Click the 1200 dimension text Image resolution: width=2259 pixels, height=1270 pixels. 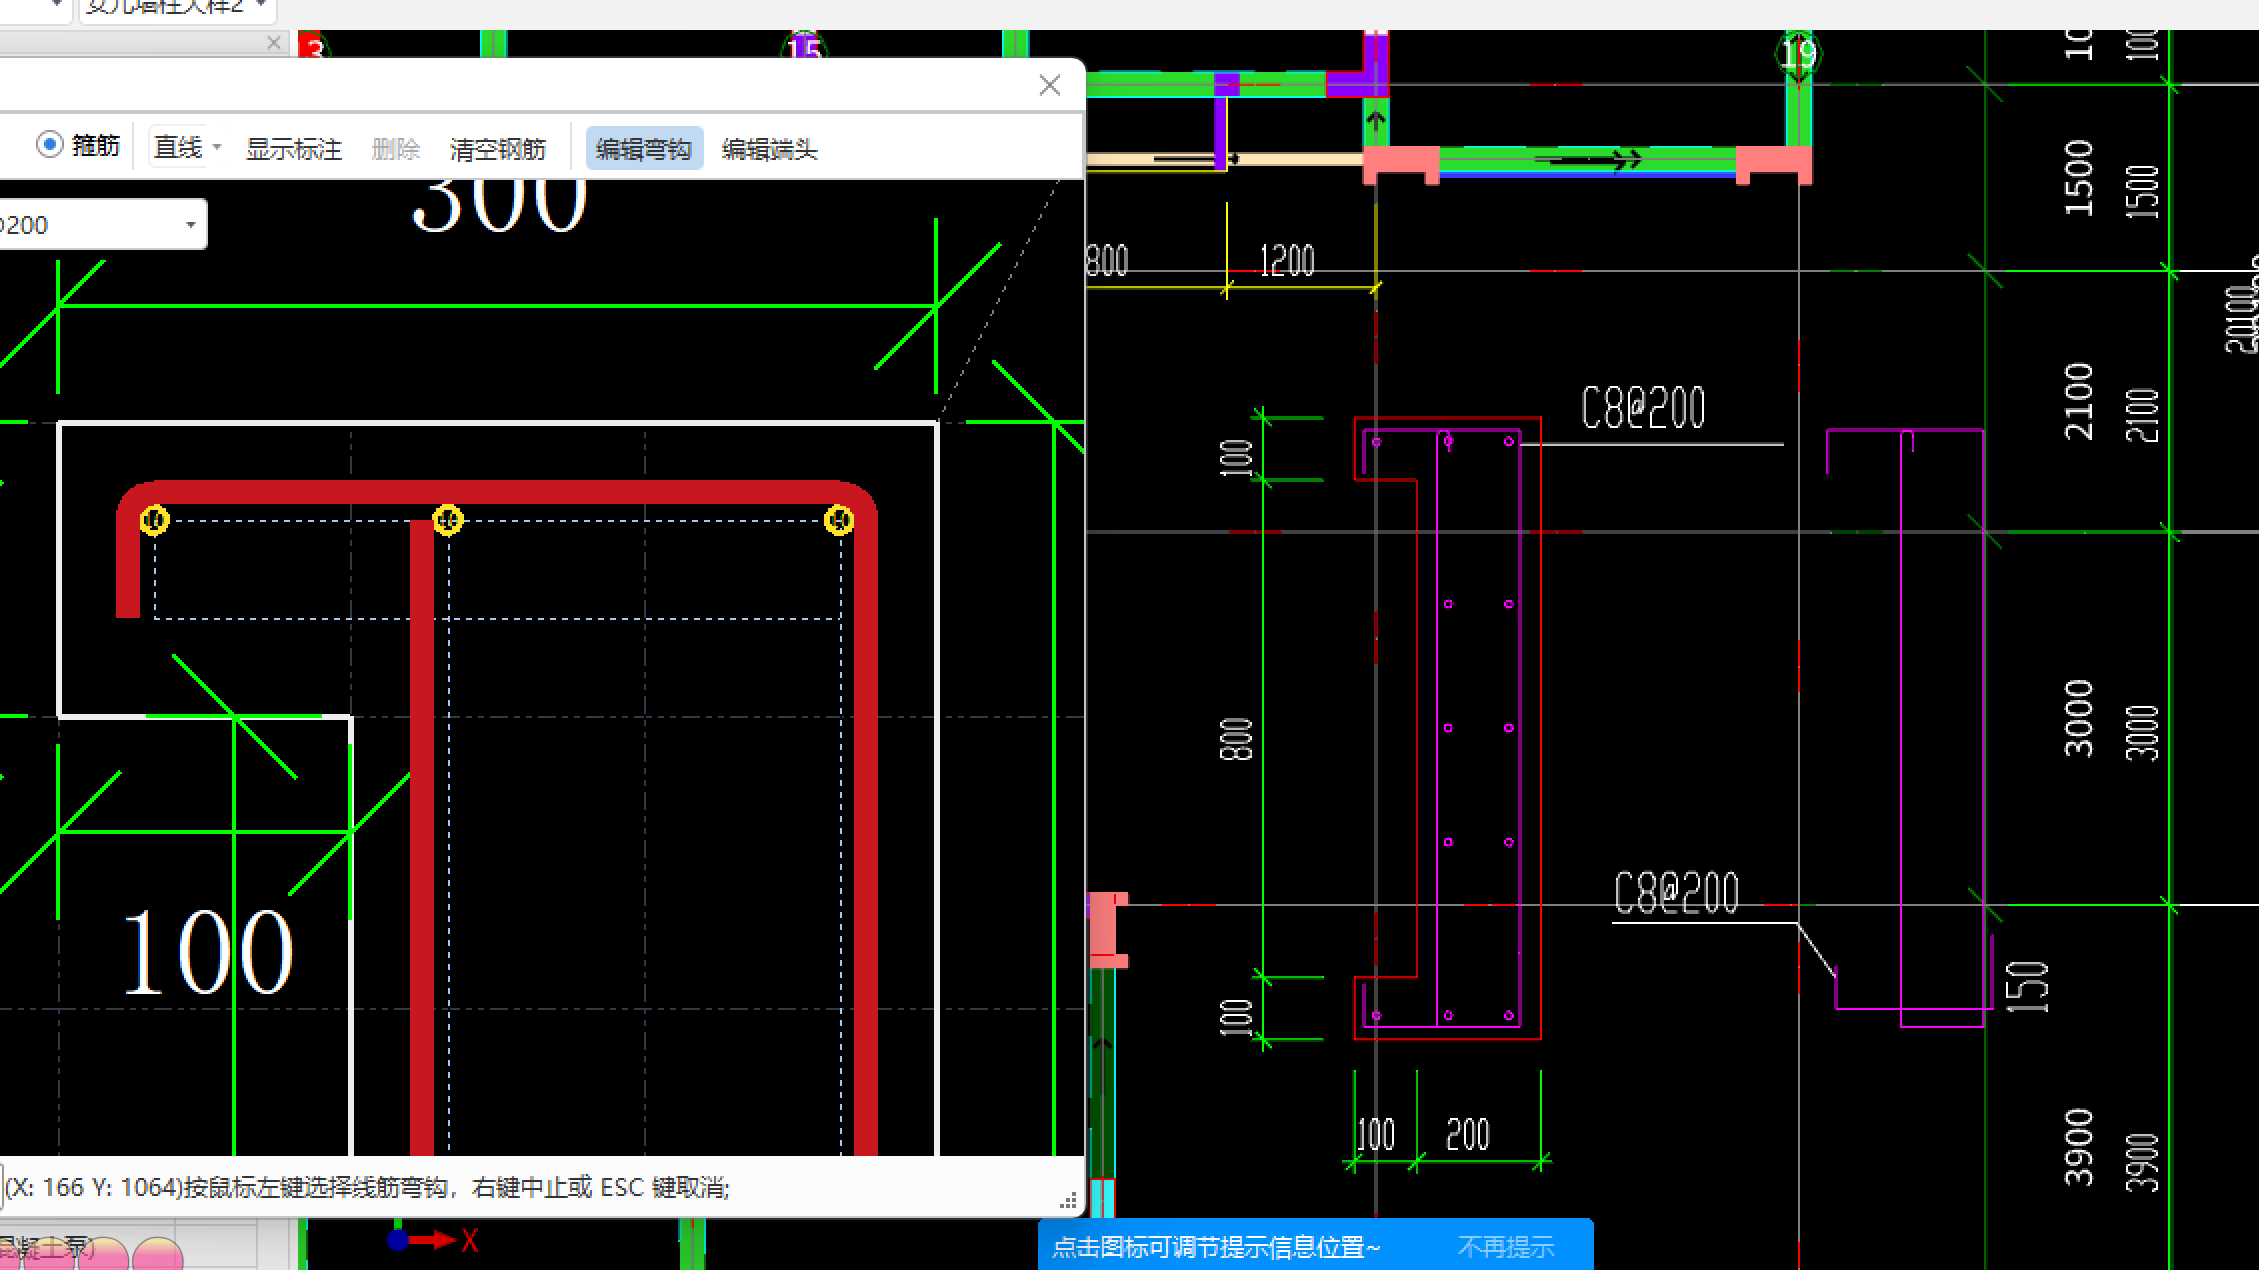(x=1287, y=261)
